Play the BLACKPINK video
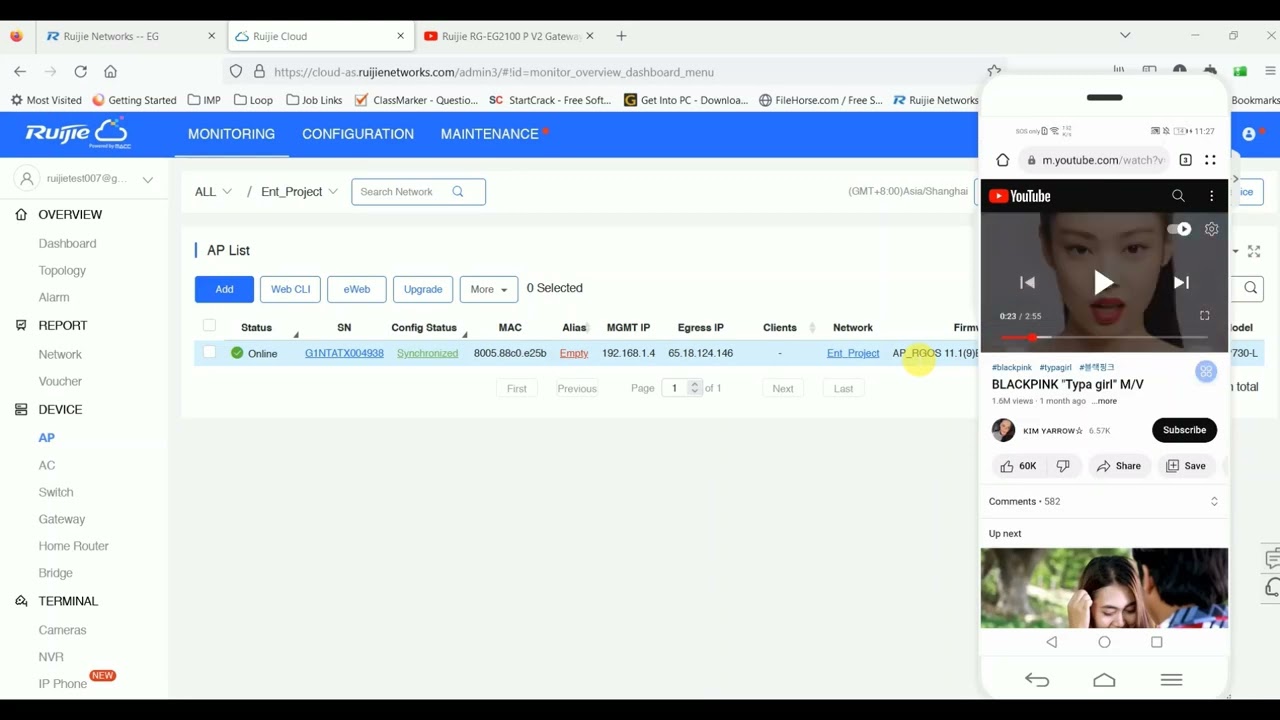This screenshot has height=720, width=1280. (1104, 283)
